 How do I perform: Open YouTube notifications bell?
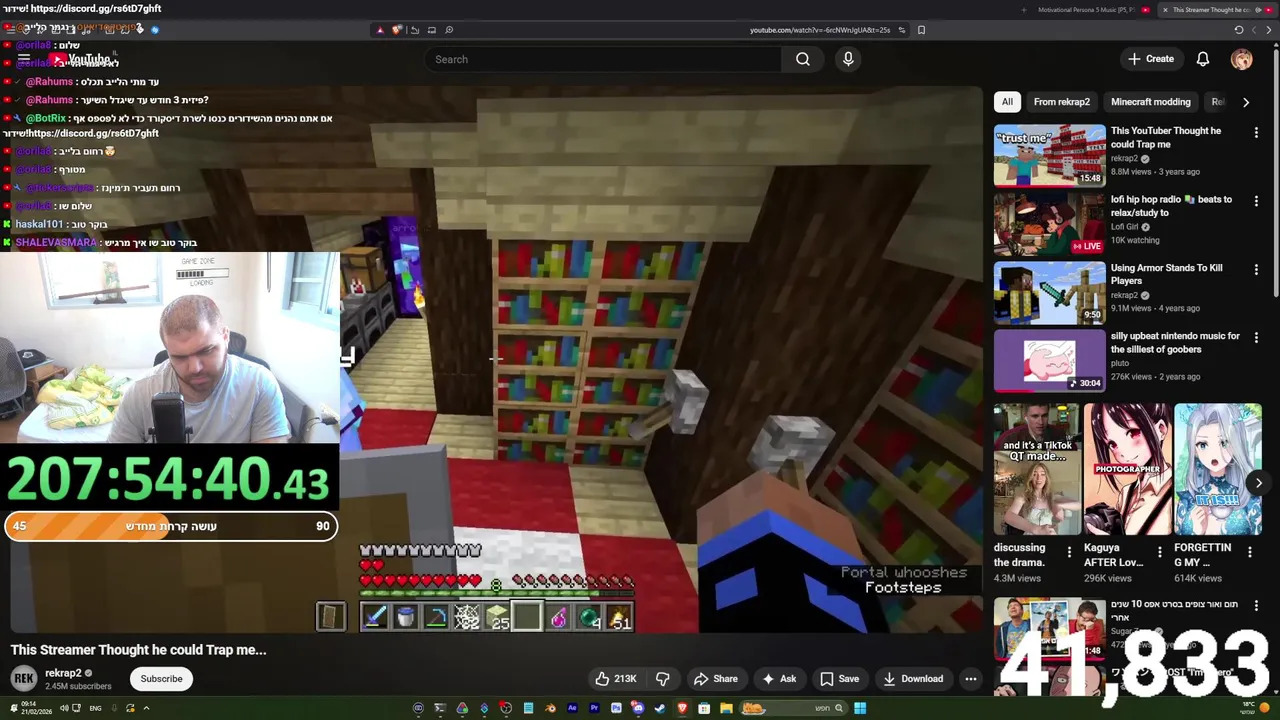tap(1203, 59)
